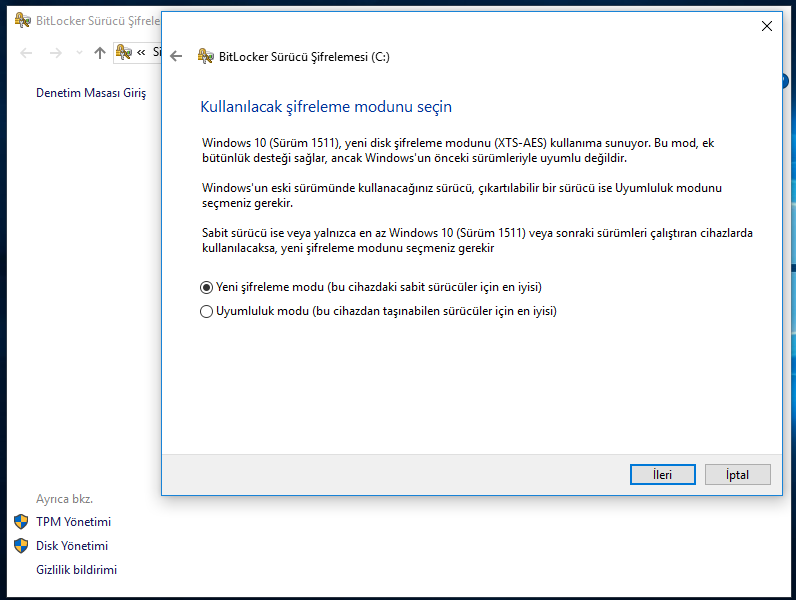Select the Yeni şifreleme modu radio button

[207, 287]
